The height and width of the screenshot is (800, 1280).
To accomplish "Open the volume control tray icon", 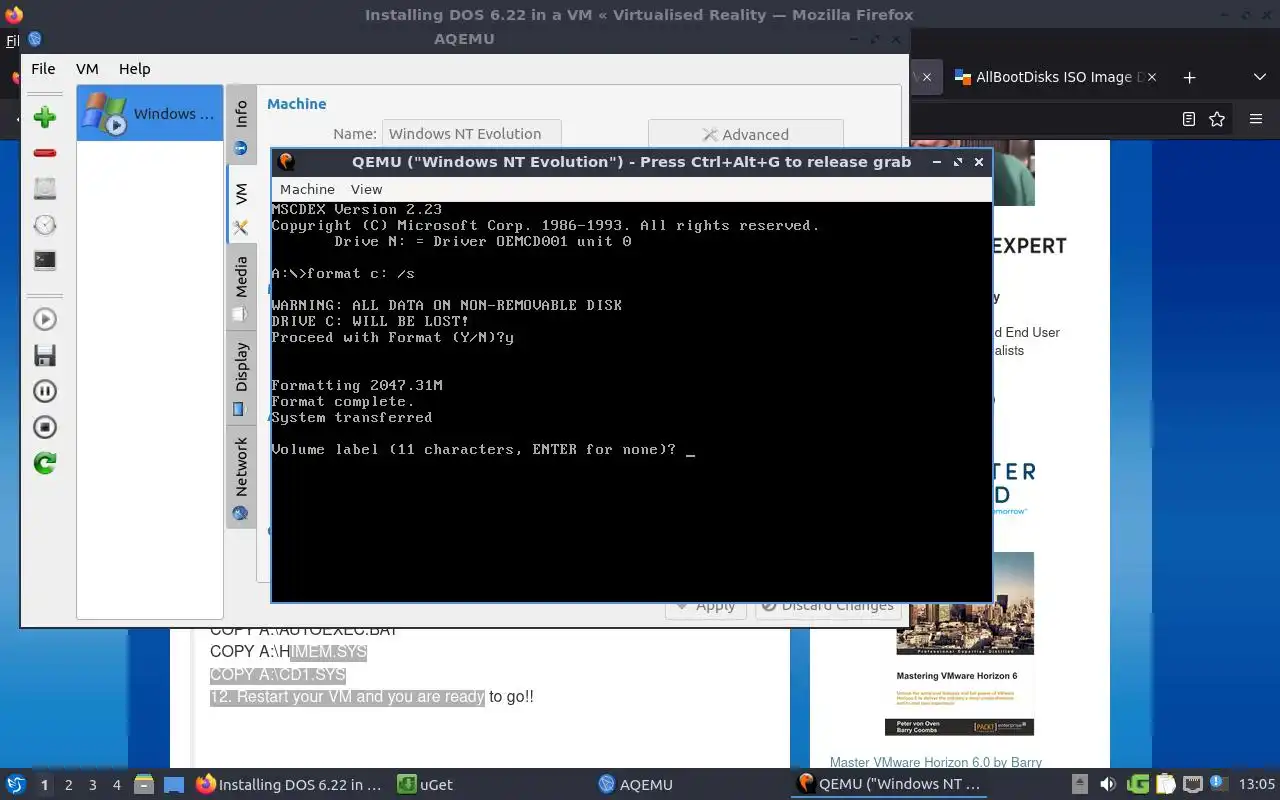I will pos(1107,785).
